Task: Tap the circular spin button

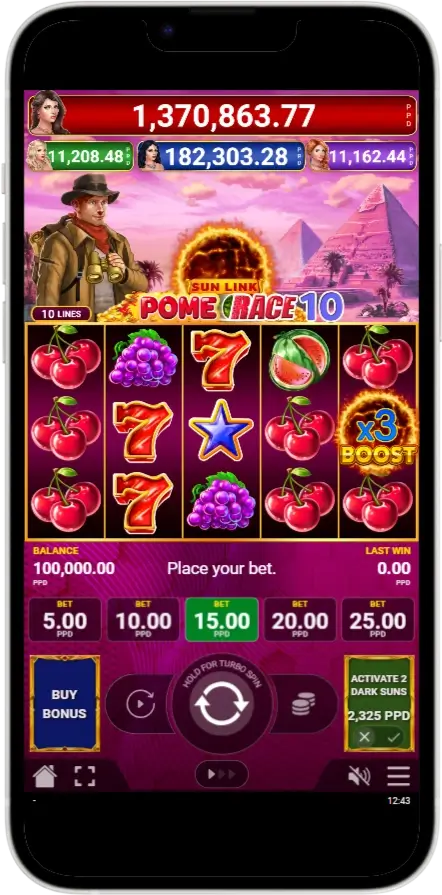Action: [221, 704]
